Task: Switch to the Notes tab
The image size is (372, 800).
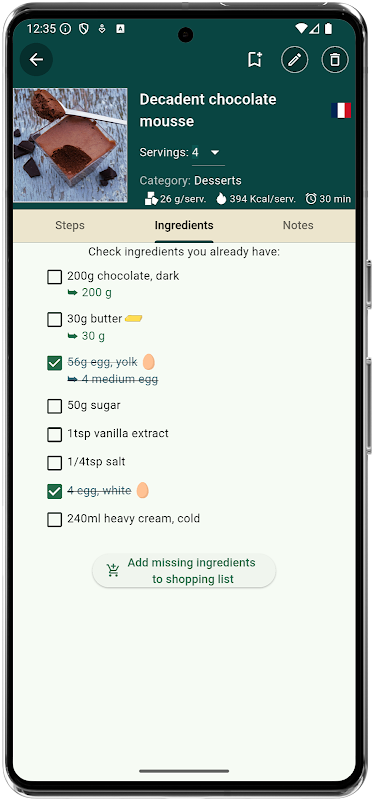Action: (x=298, y=225)
